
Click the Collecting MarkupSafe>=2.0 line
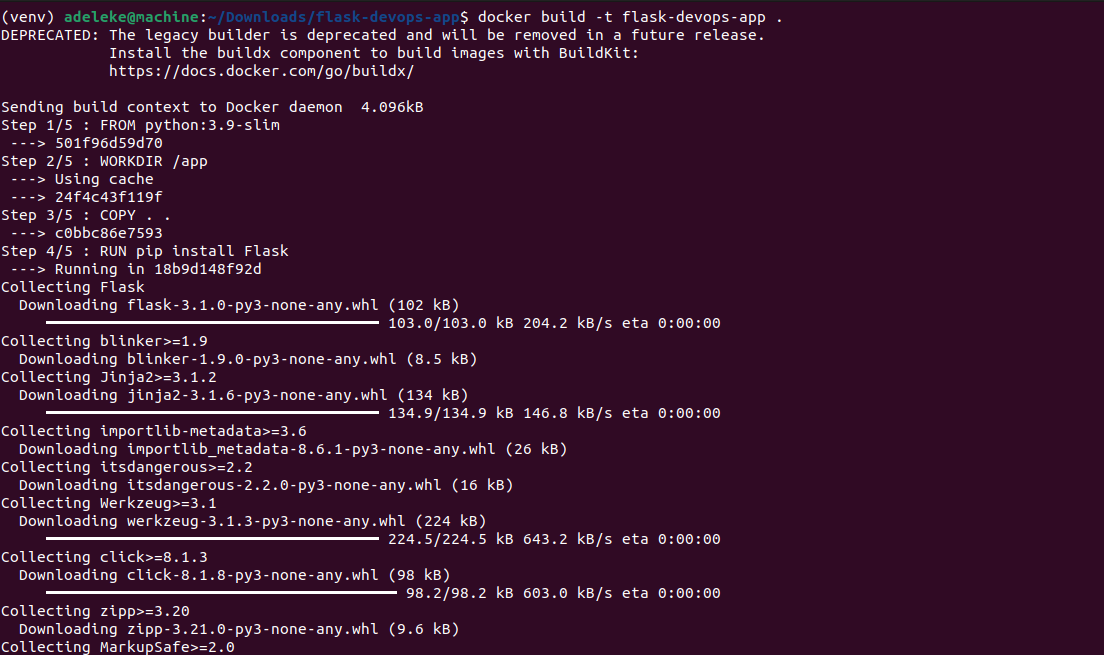click(118, 647)
